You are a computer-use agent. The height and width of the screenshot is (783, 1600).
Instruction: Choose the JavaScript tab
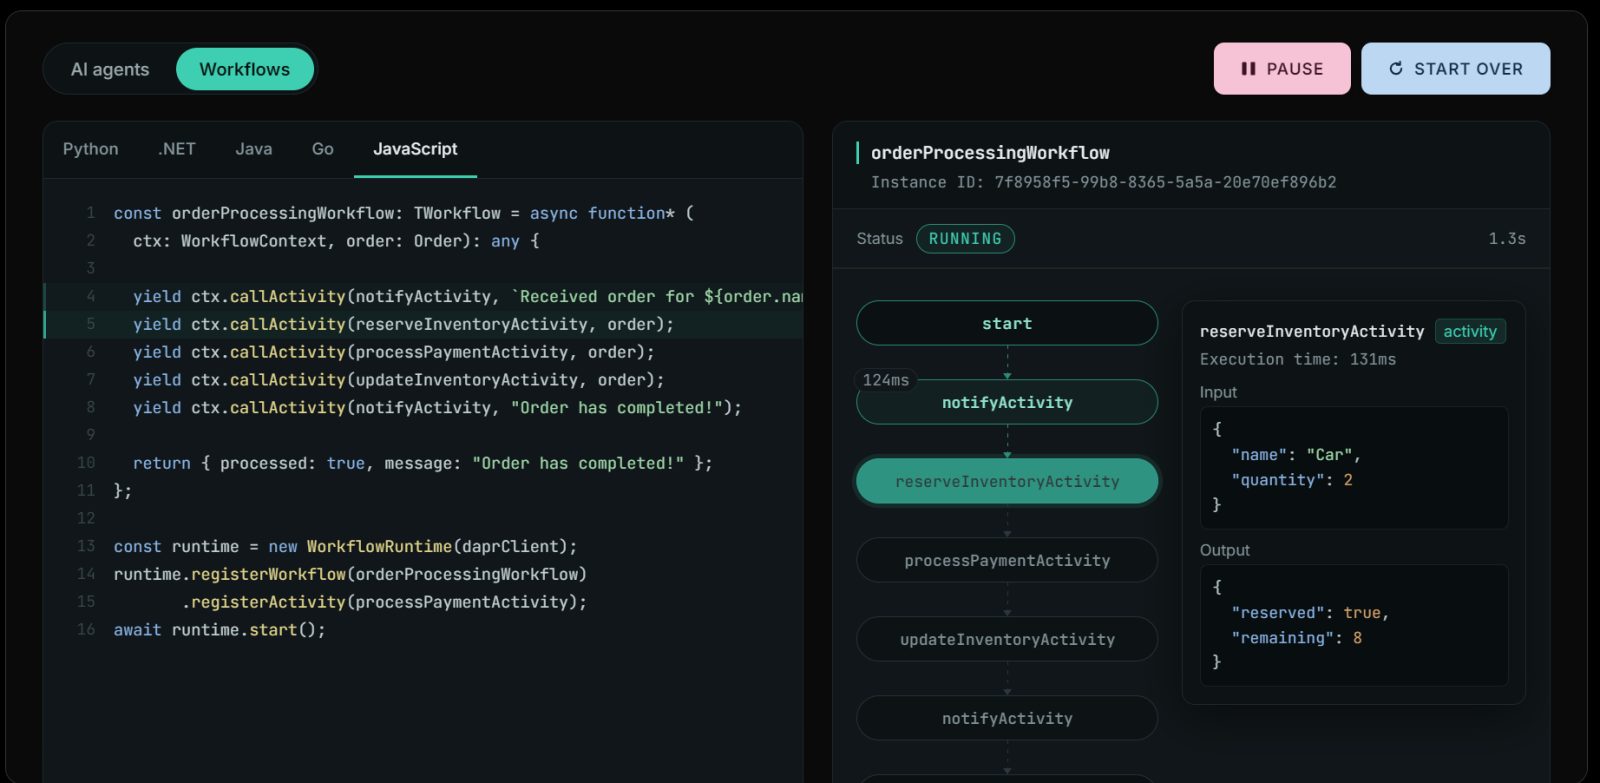(x=415, y=149)
